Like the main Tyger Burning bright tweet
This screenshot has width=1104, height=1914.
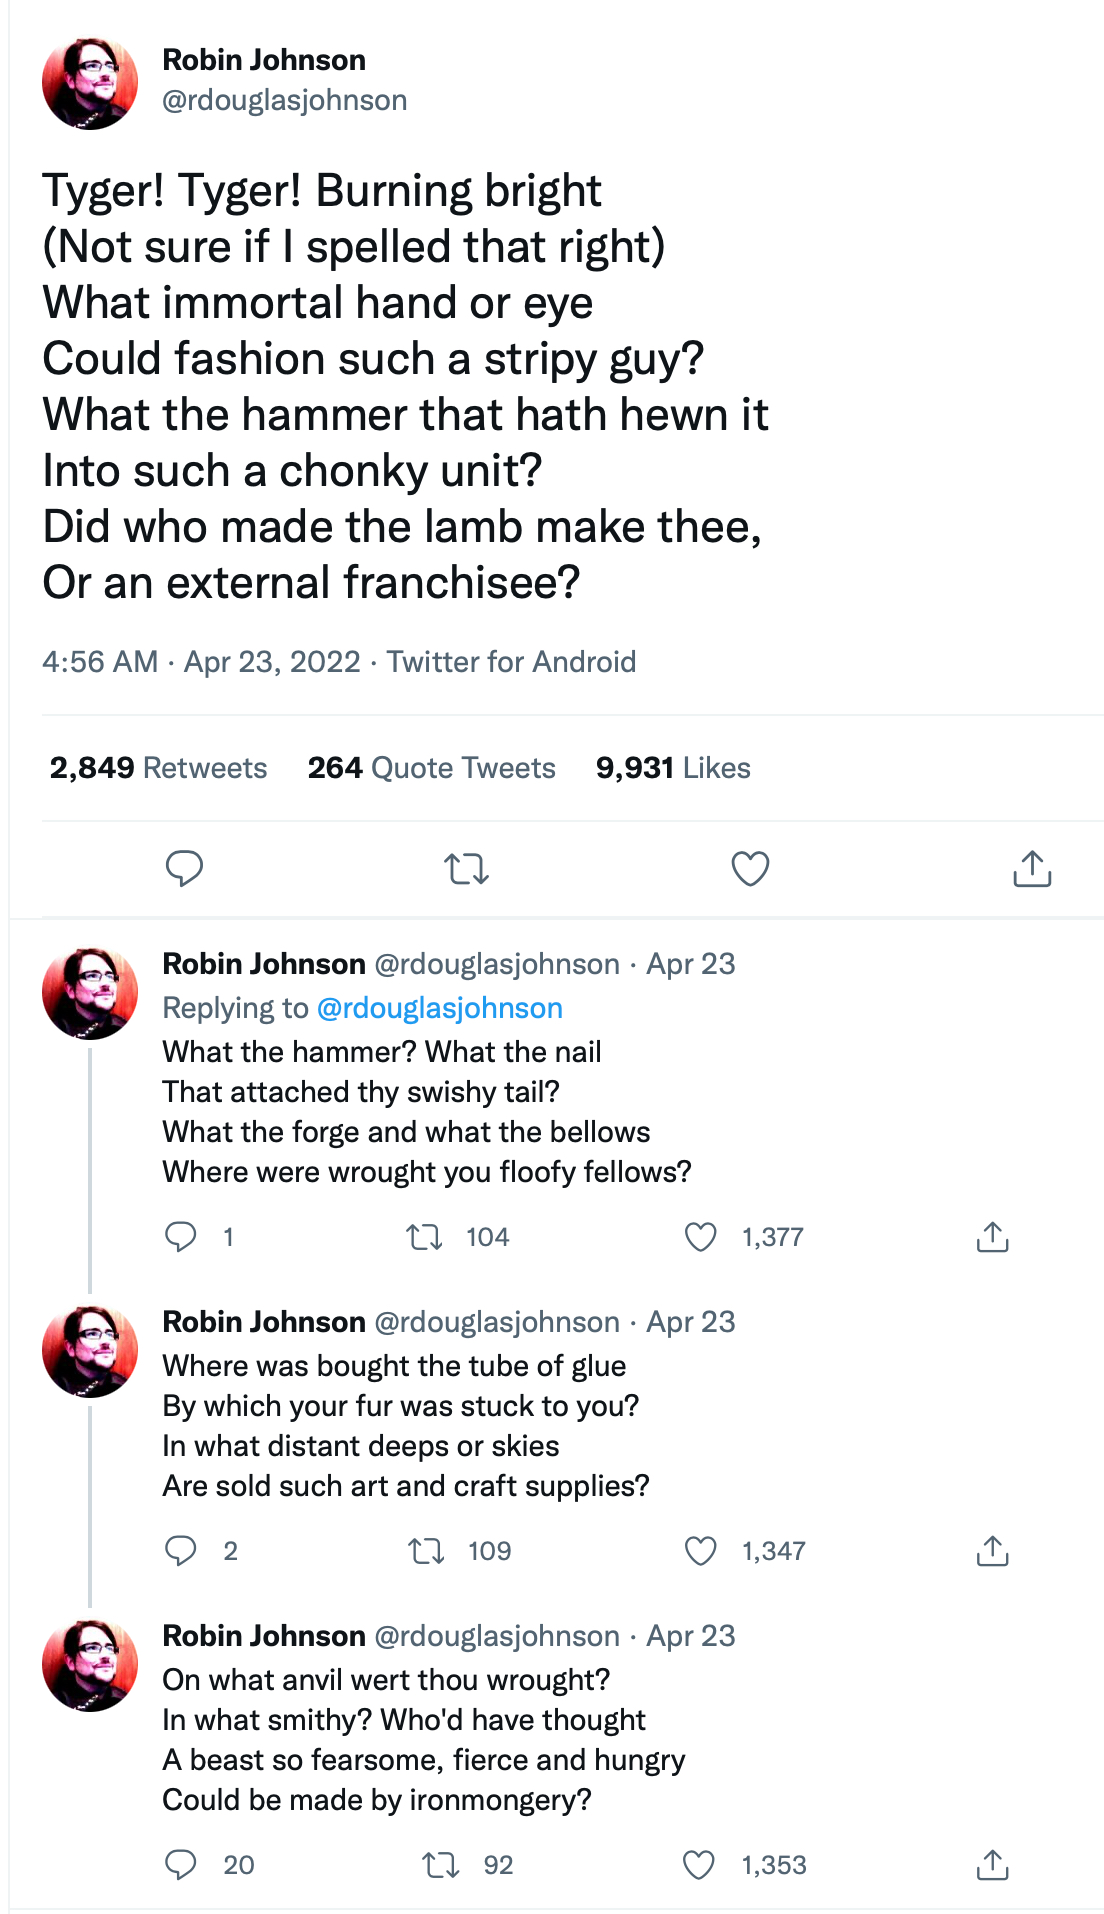(x=750, y=868)
